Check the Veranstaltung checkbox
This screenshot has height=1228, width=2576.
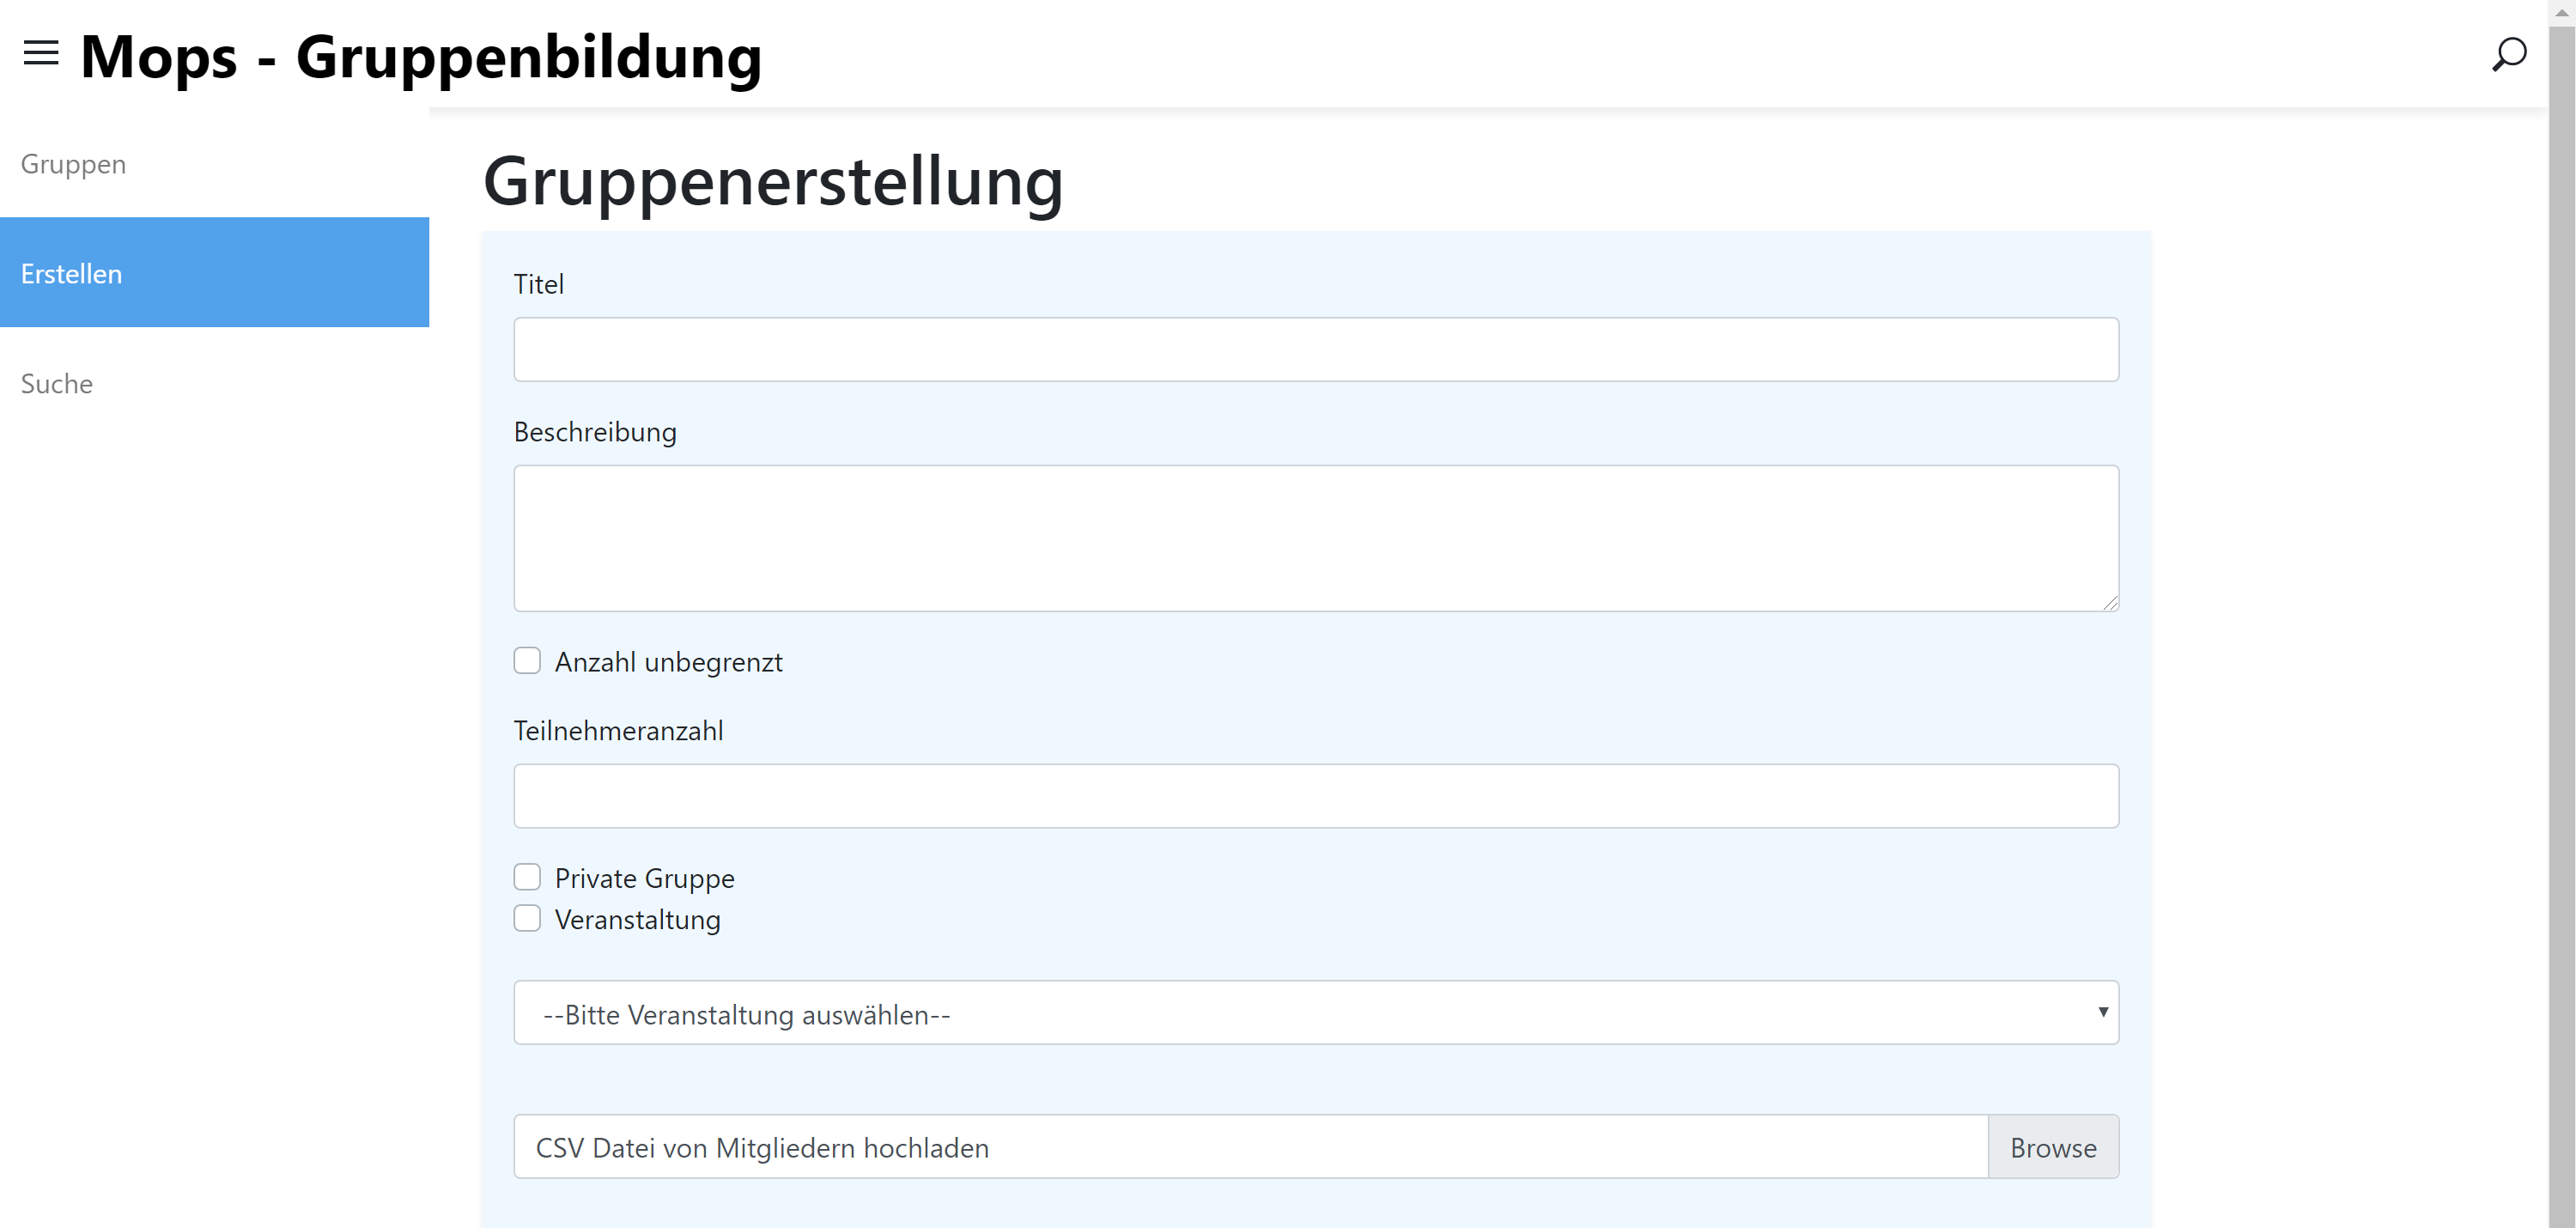[x=527, y=918]
